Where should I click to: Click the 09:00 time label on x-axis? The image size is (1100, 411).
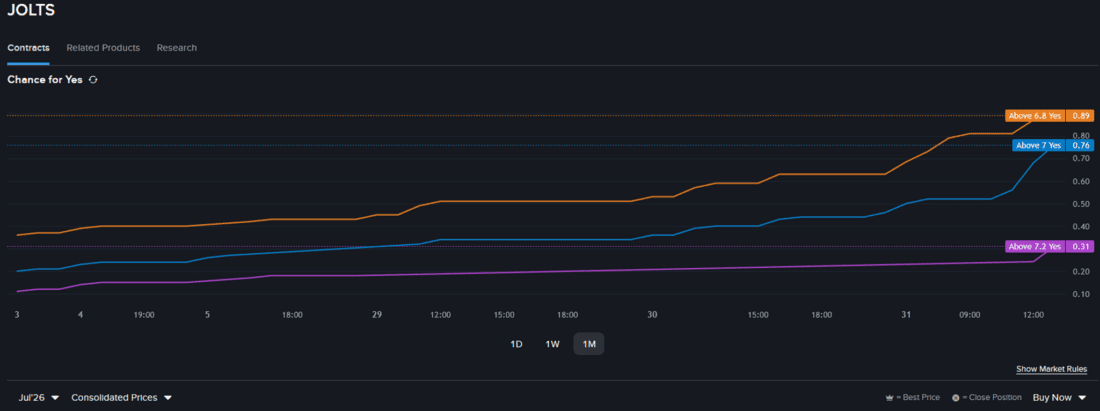click(x=970, y=315)
